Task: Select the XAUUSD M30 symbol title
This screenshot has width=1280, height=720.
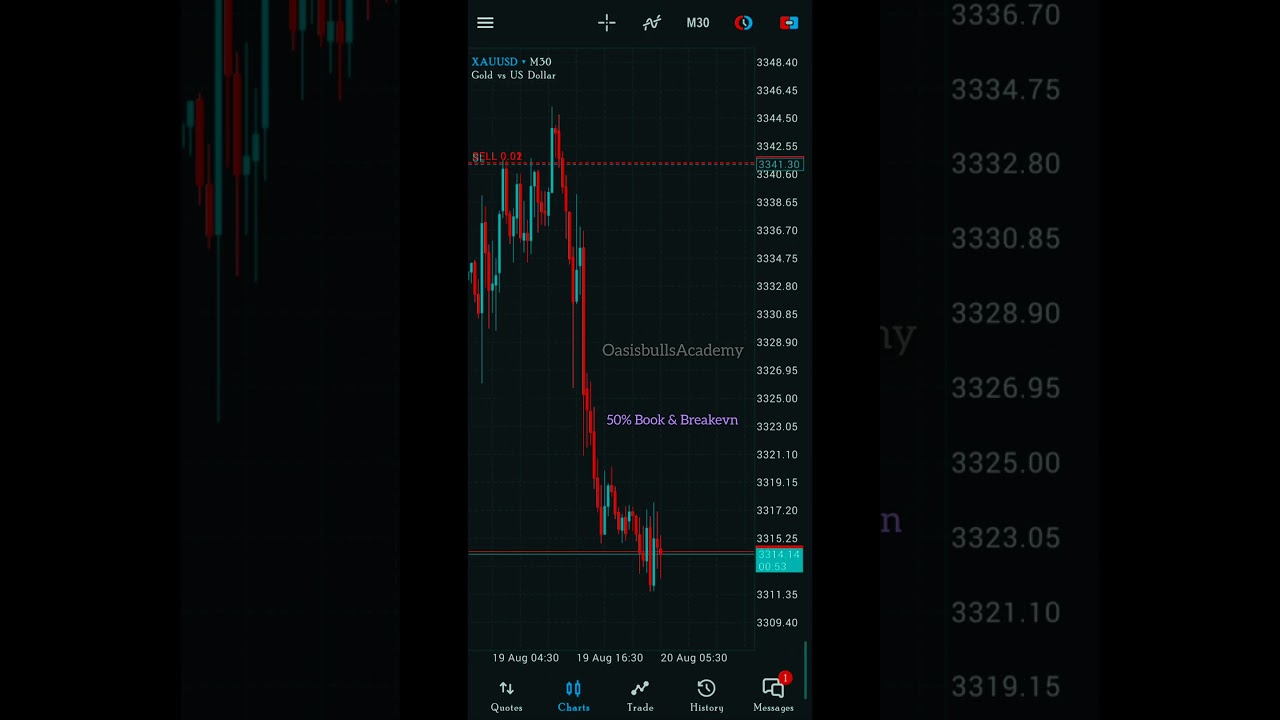Action: coord(512,62)
